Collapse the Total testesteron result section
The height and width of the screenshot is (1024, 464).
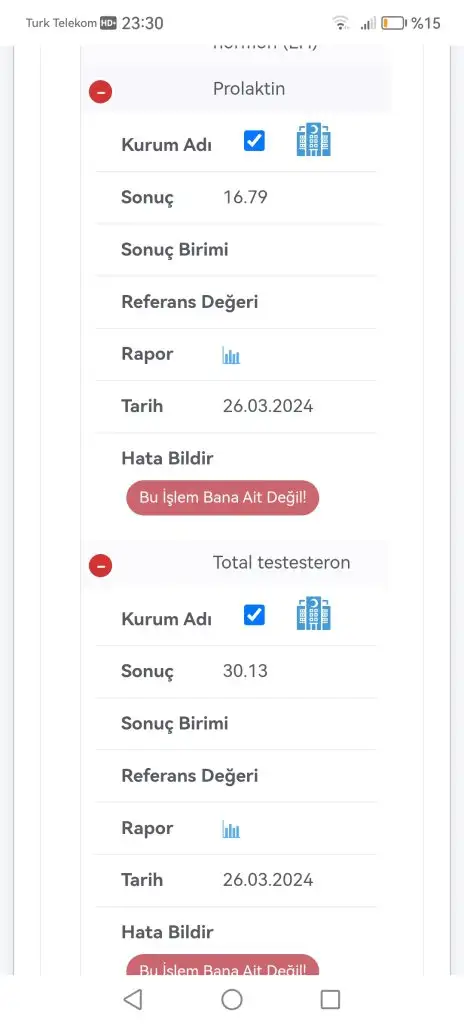tap(101, 566)
